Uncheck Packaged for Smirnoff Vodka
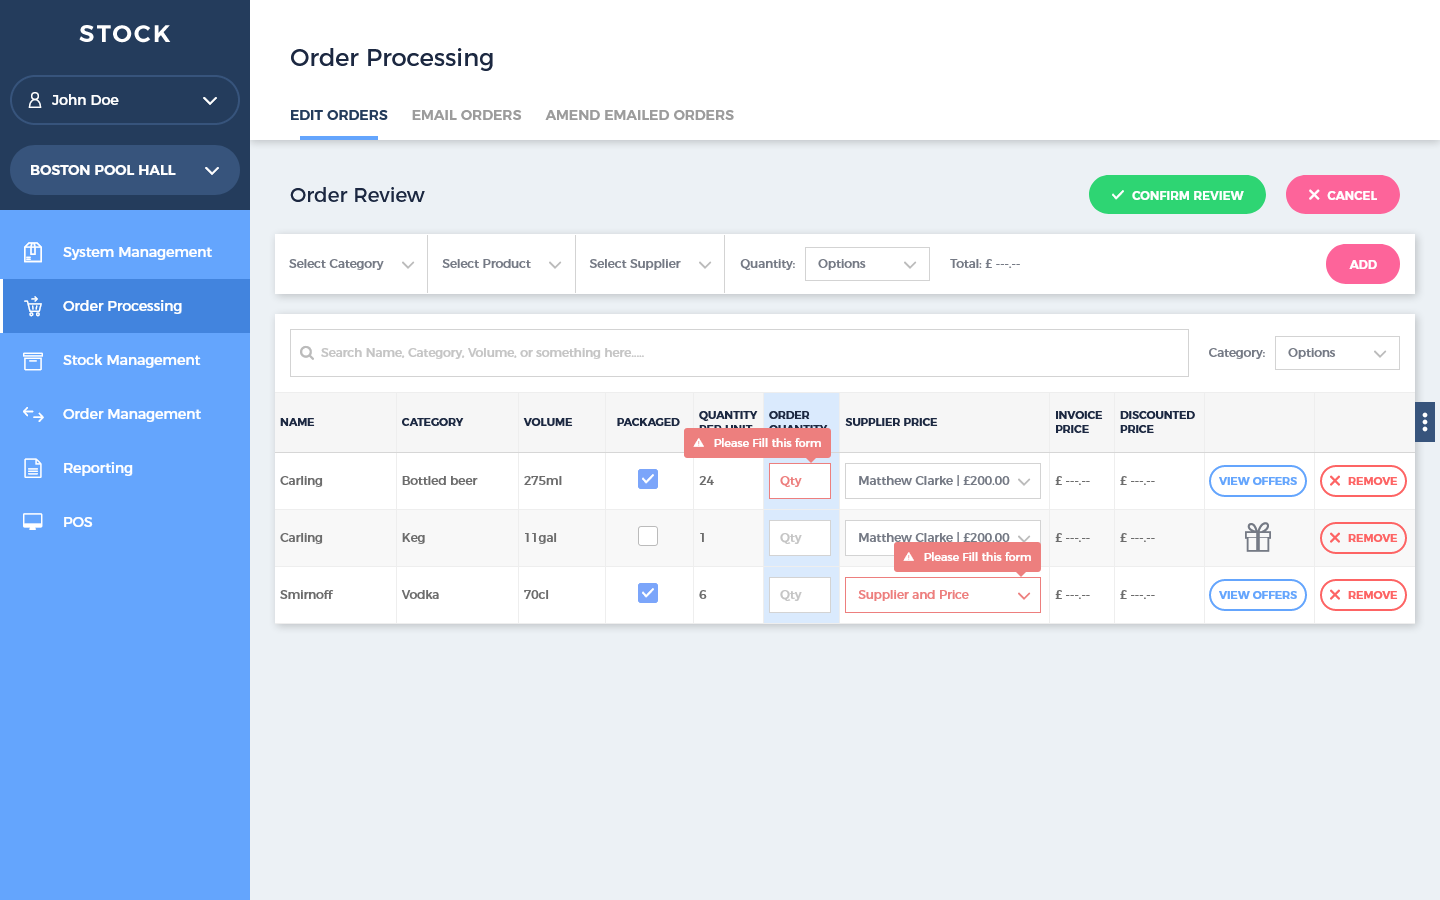The image size is (1440, 900). [x=648, y=593]
